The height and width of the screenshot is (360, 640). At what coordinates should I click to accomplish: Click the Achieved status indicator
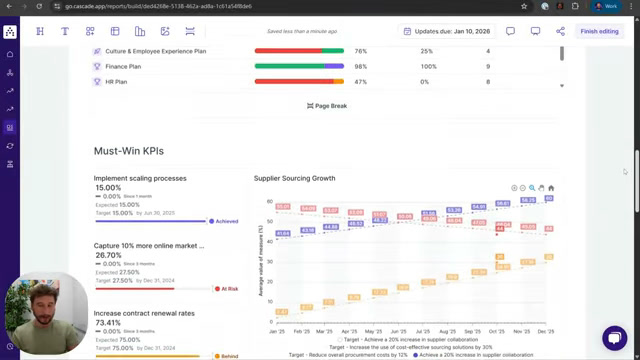[224, 221]
